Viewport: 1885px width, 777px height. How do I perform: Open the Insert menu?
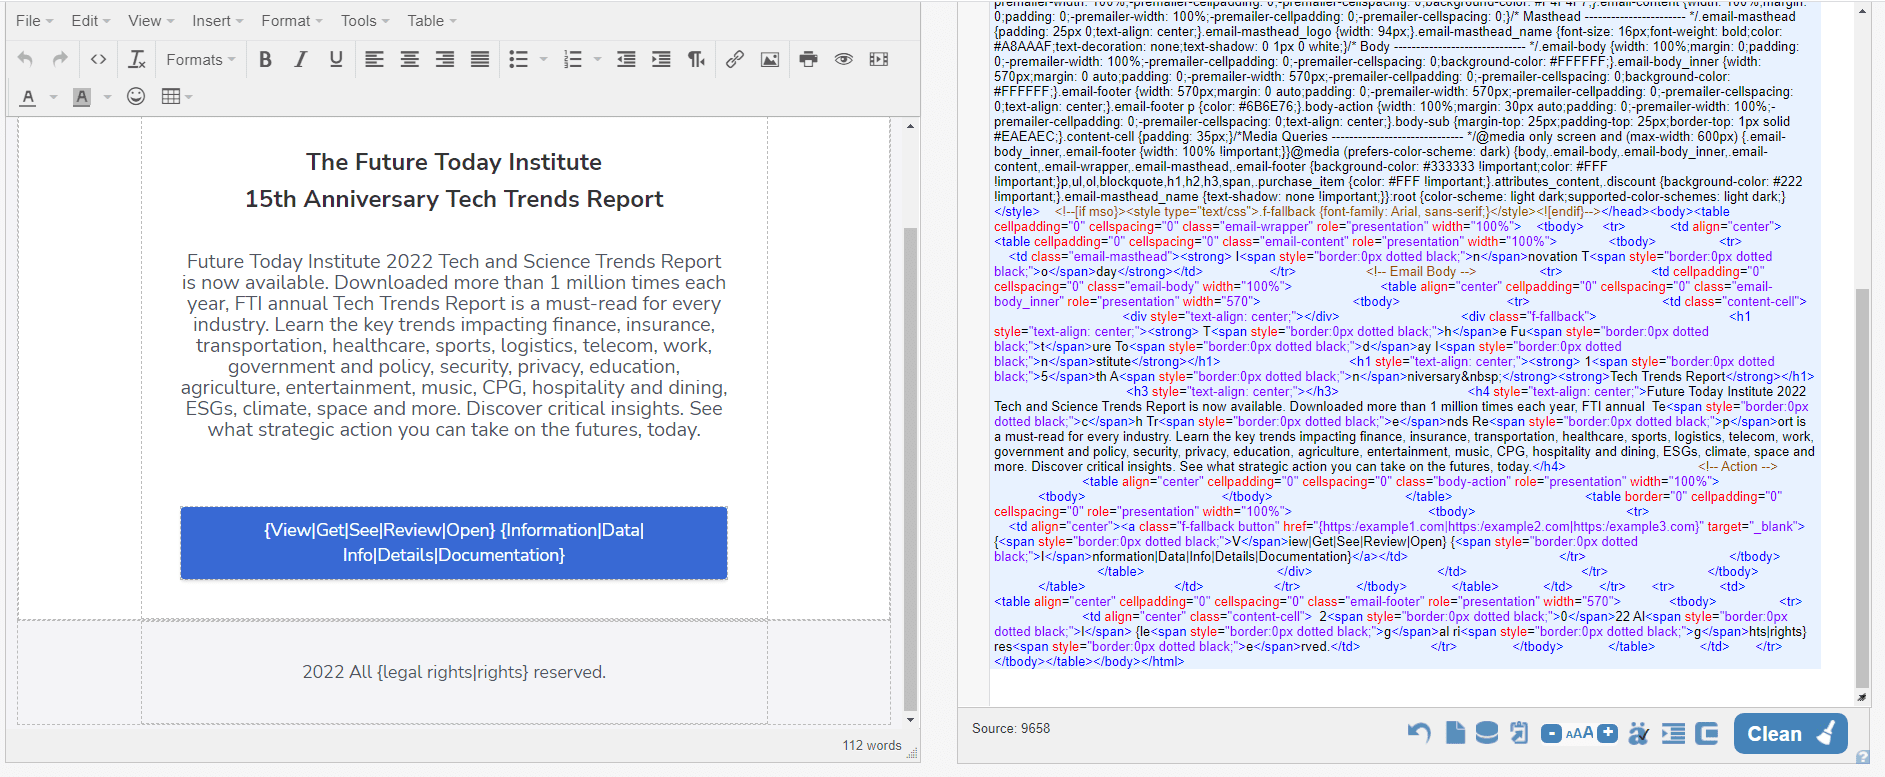pos(217,20)
